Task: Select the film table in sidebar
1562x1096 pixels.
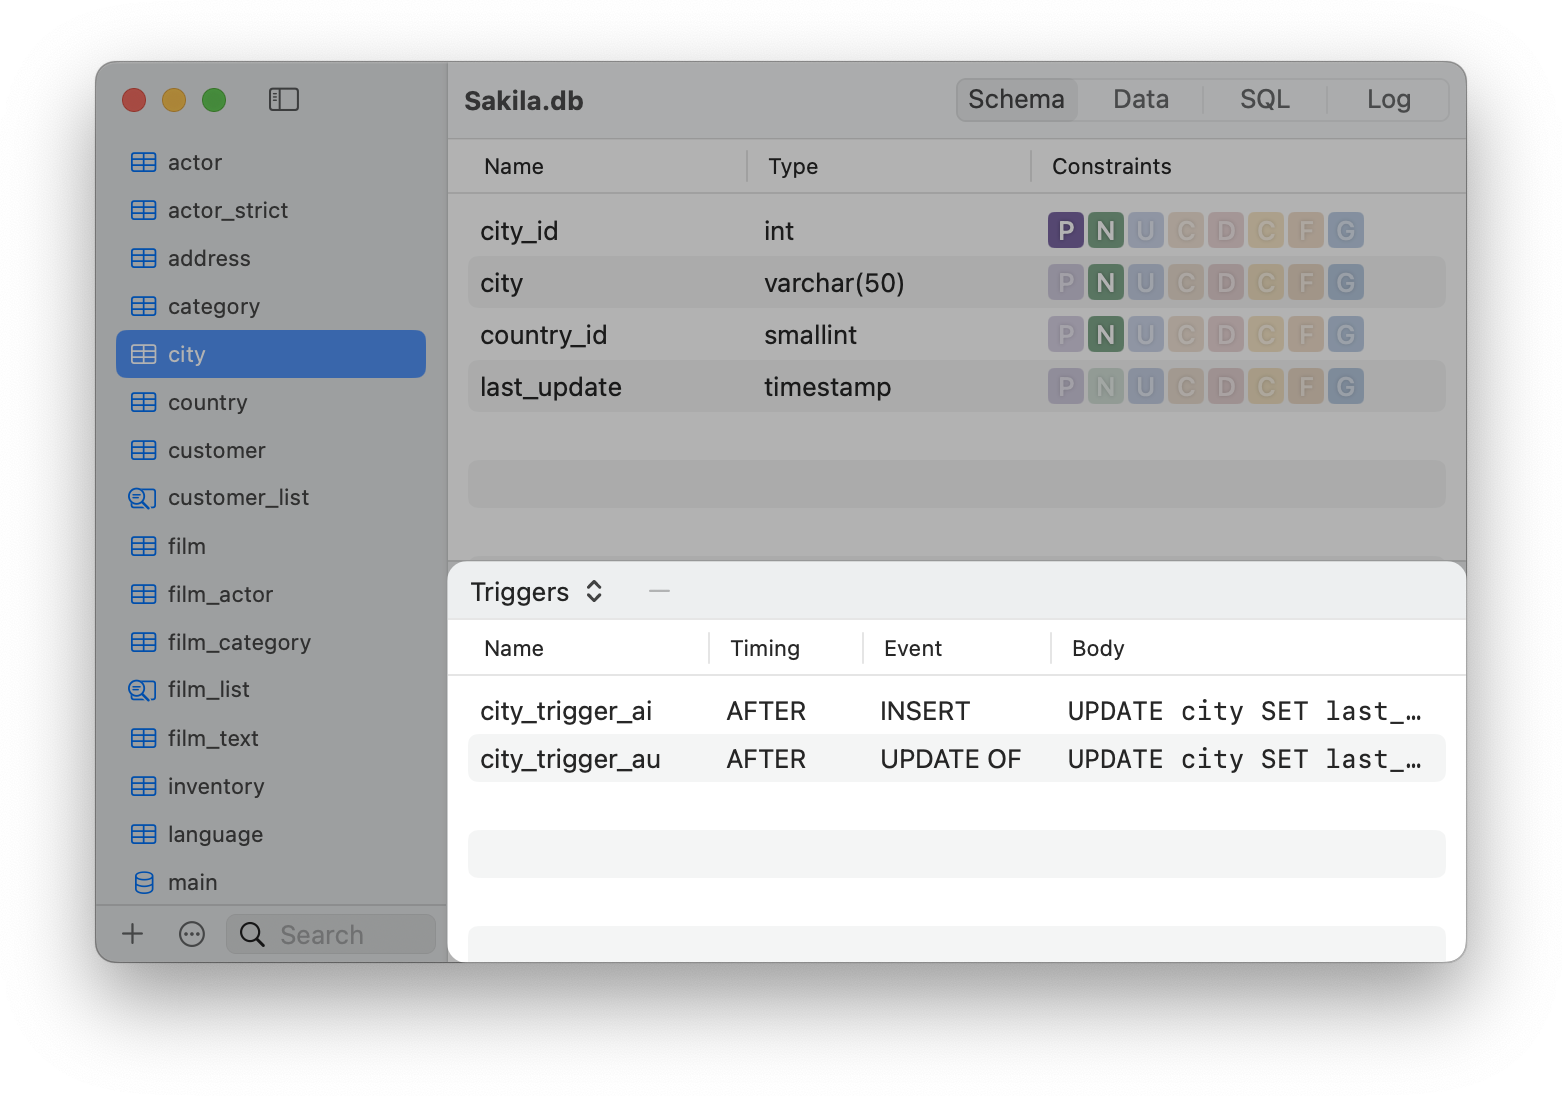Action: point(271,546)
